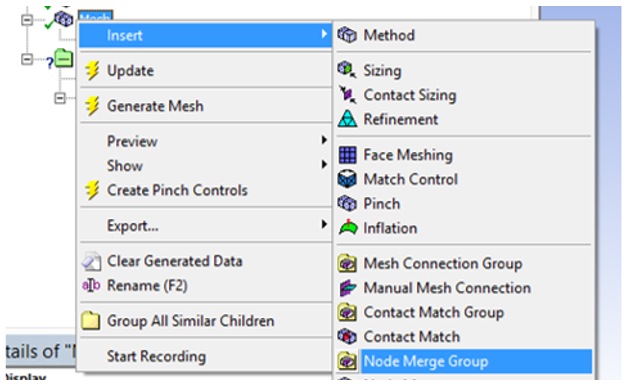
Task: Insert an Inflation control
Action: [x=464, y=228]
